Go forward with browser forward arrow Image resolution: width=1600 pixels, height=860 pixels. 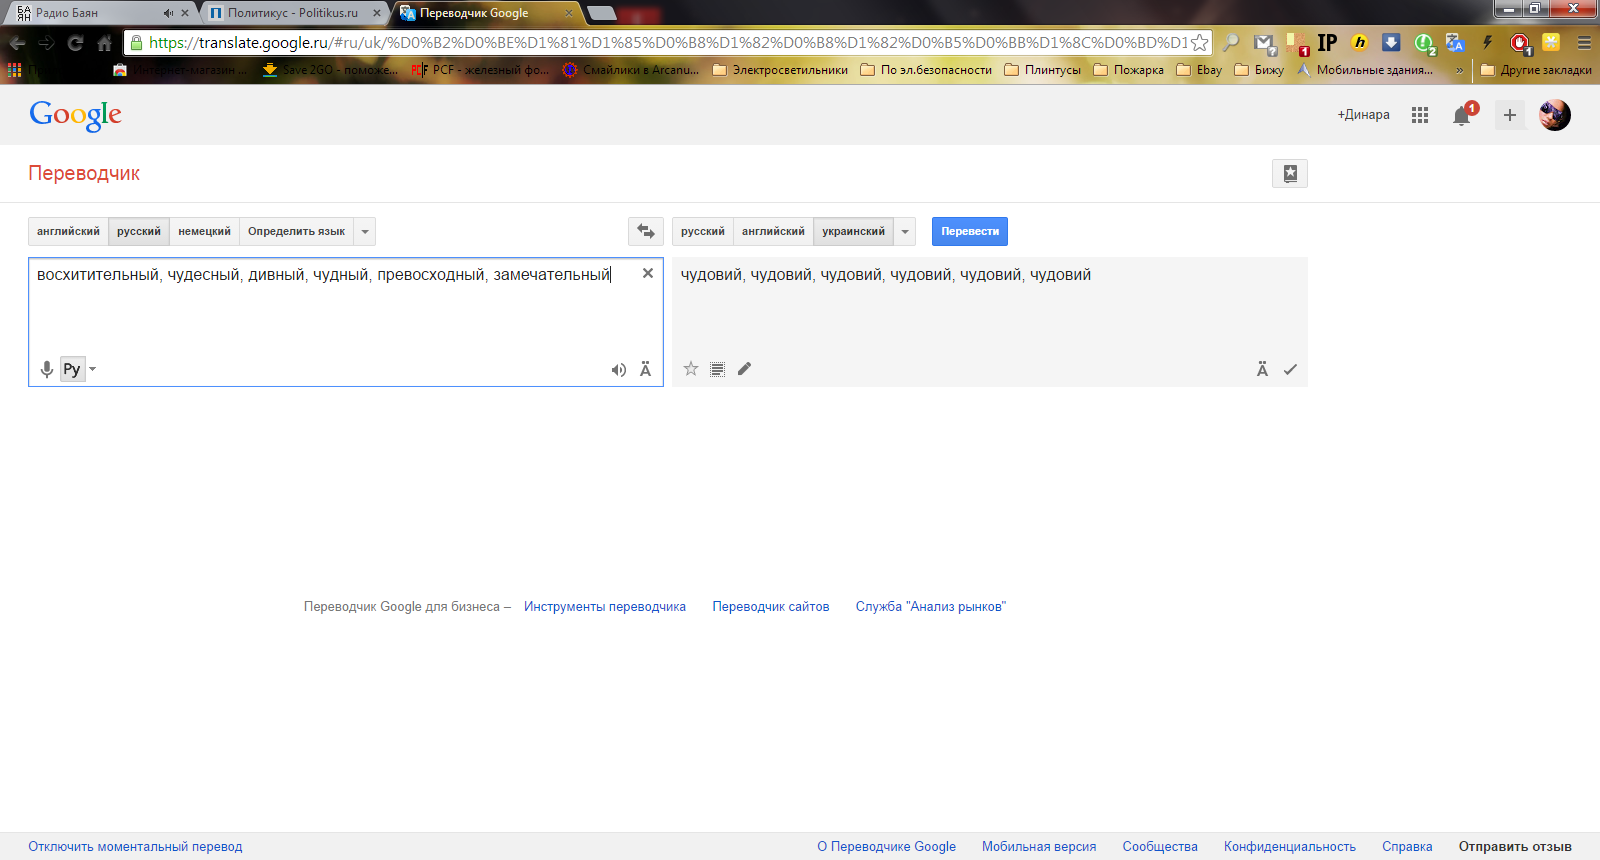click(x=46, y=43)
